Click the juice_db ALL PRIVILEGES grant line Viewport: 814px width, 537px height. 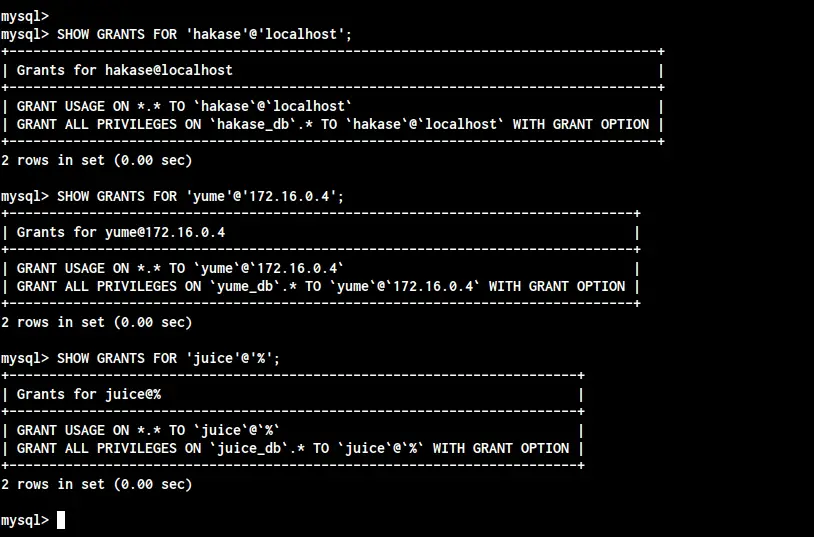[x=293, y=449]
